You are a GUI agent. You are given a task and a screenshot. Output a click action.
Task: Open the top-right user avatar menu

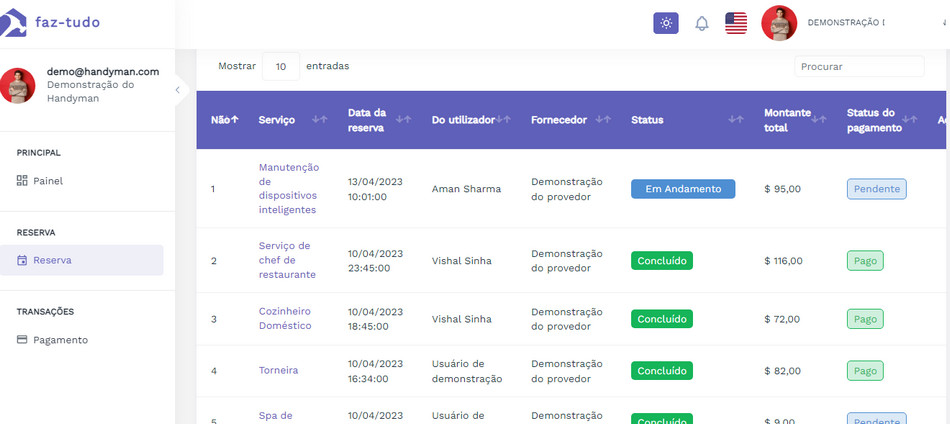779,23
